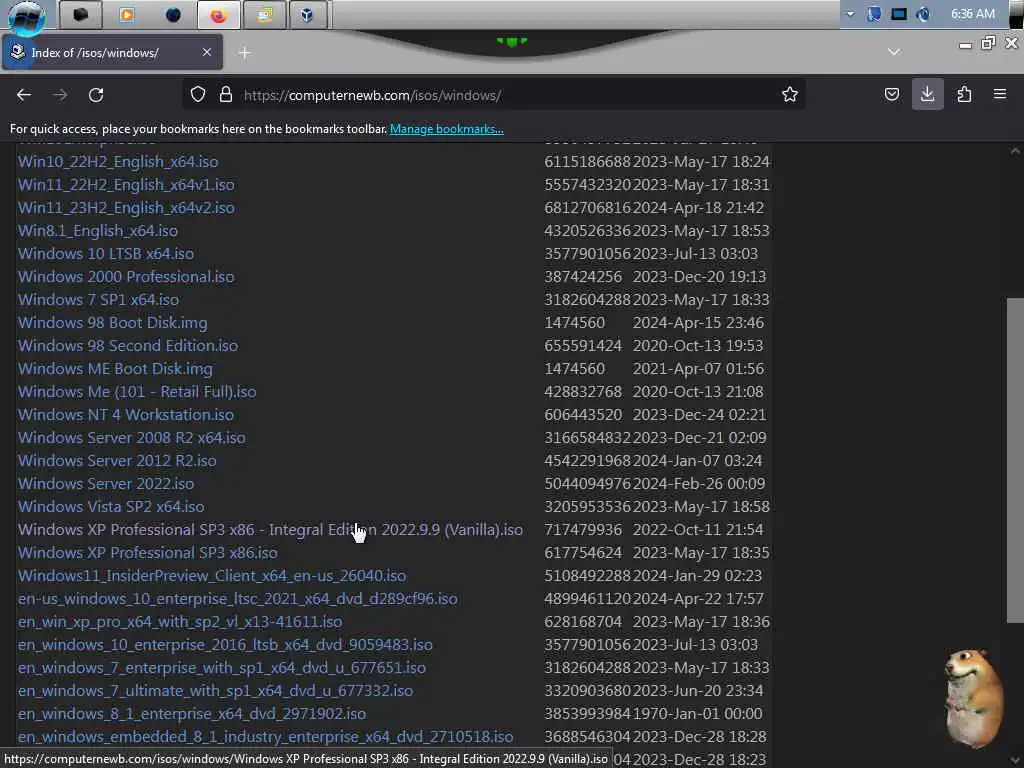Click en_windows_10_enterprise_2016_ltsb iso link
The width and height of the screenshot is (1024, 768).
(225, 645)
